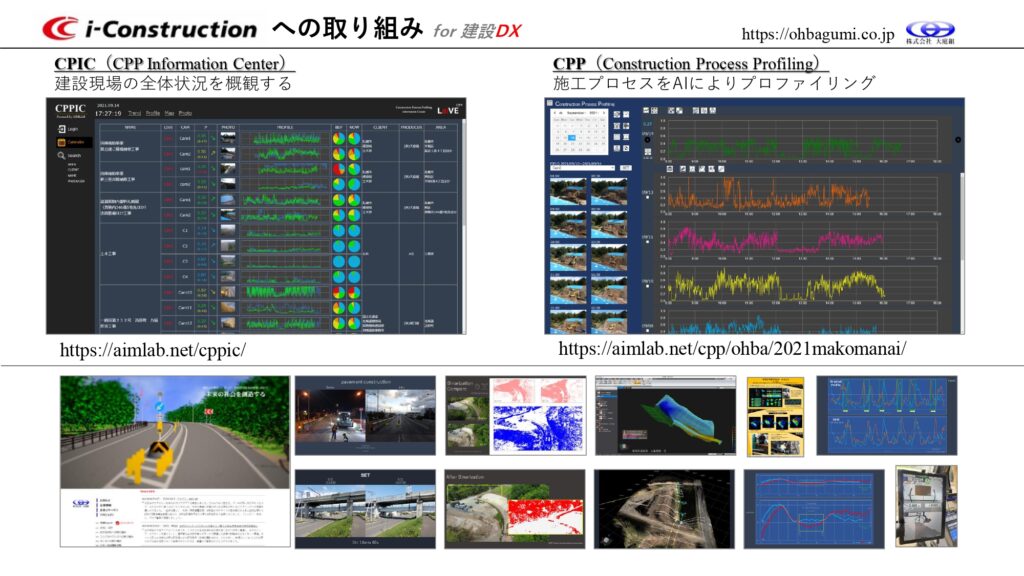Open the Binarization Compare blue-map thumbnail

click(516, 415)
